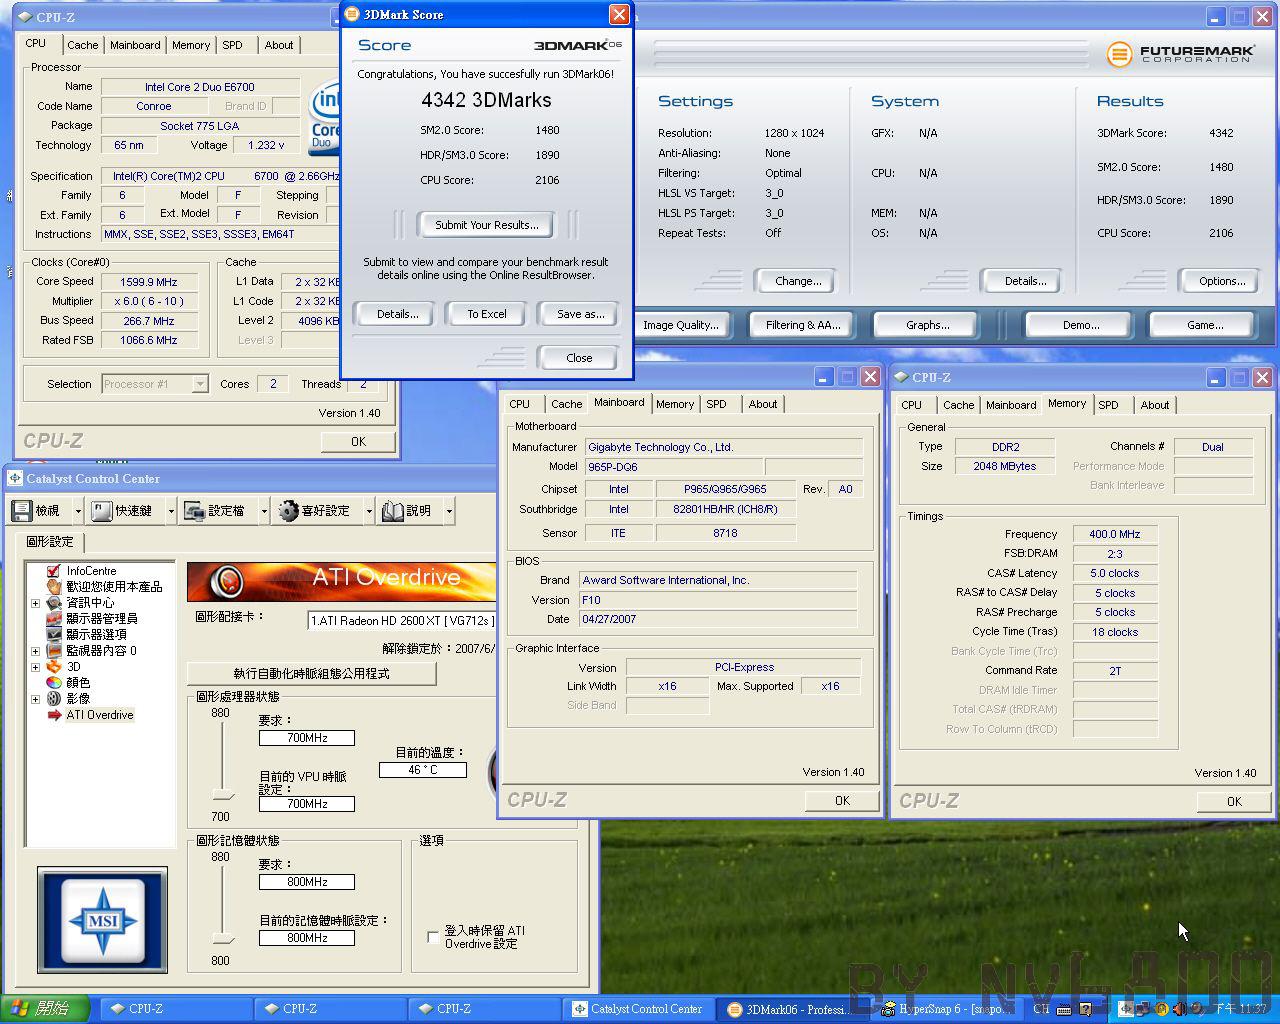Click the MSI logo thumbnail

[x=102, y=921]
